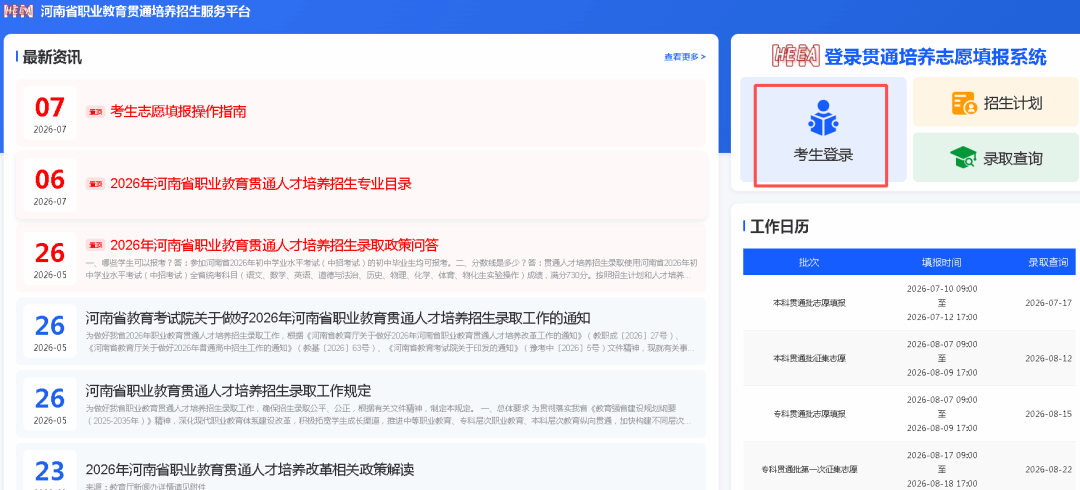1080x490 pixels.
Task: Click the 本科贯通批征集志愿 row
Action: pyautogui.click(x=909, y=358)
